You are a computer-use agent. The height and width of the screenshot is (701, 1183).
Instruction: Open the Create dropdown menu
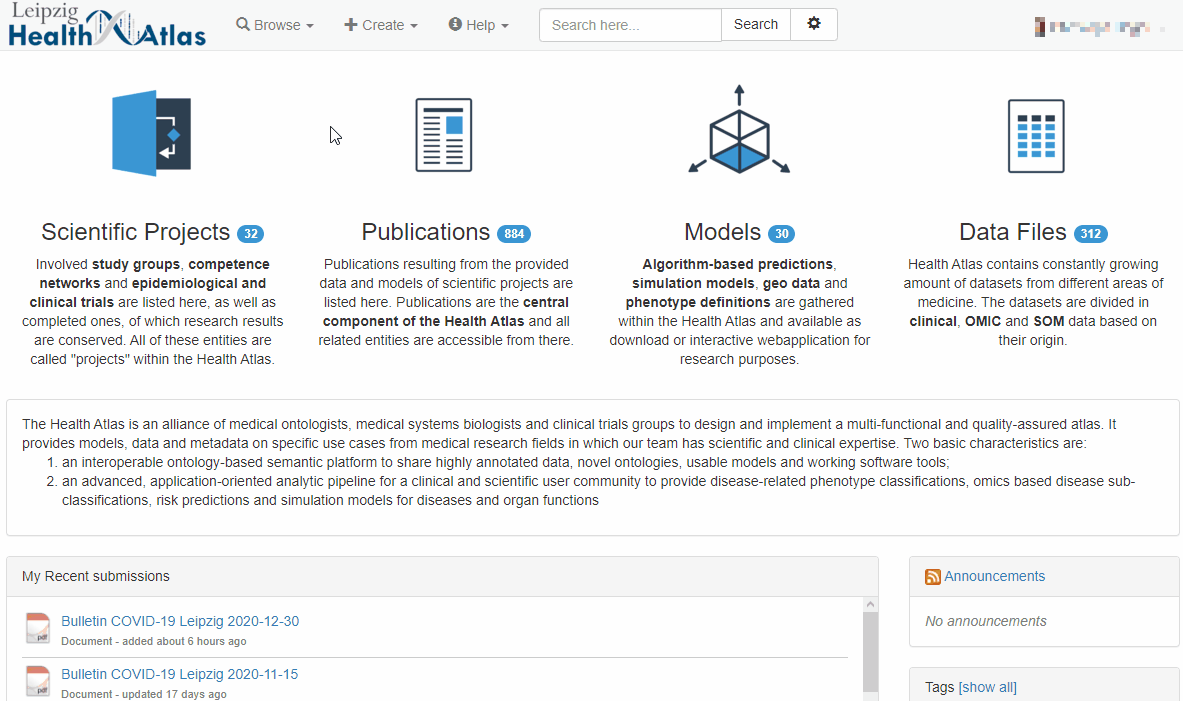pos(381,25)
